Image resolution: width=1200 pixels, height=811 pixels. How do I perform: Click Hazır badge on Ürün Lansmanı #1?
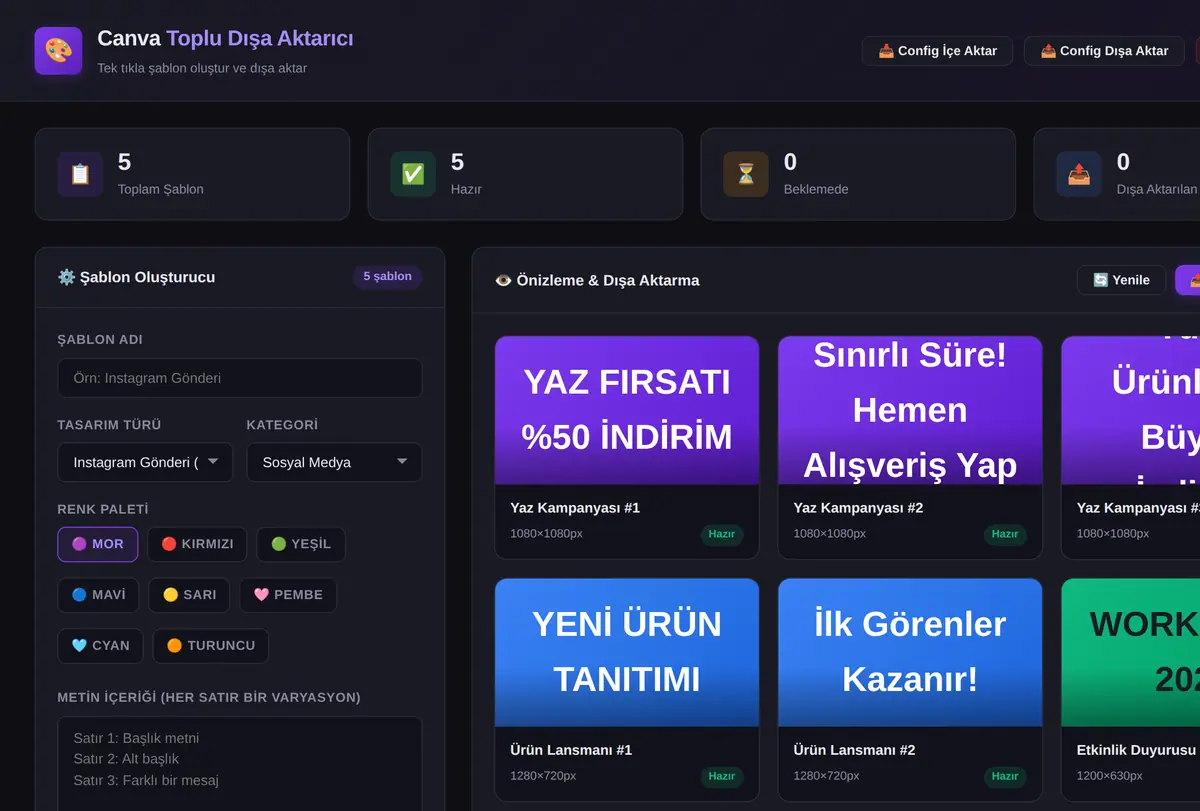(721, 776)
